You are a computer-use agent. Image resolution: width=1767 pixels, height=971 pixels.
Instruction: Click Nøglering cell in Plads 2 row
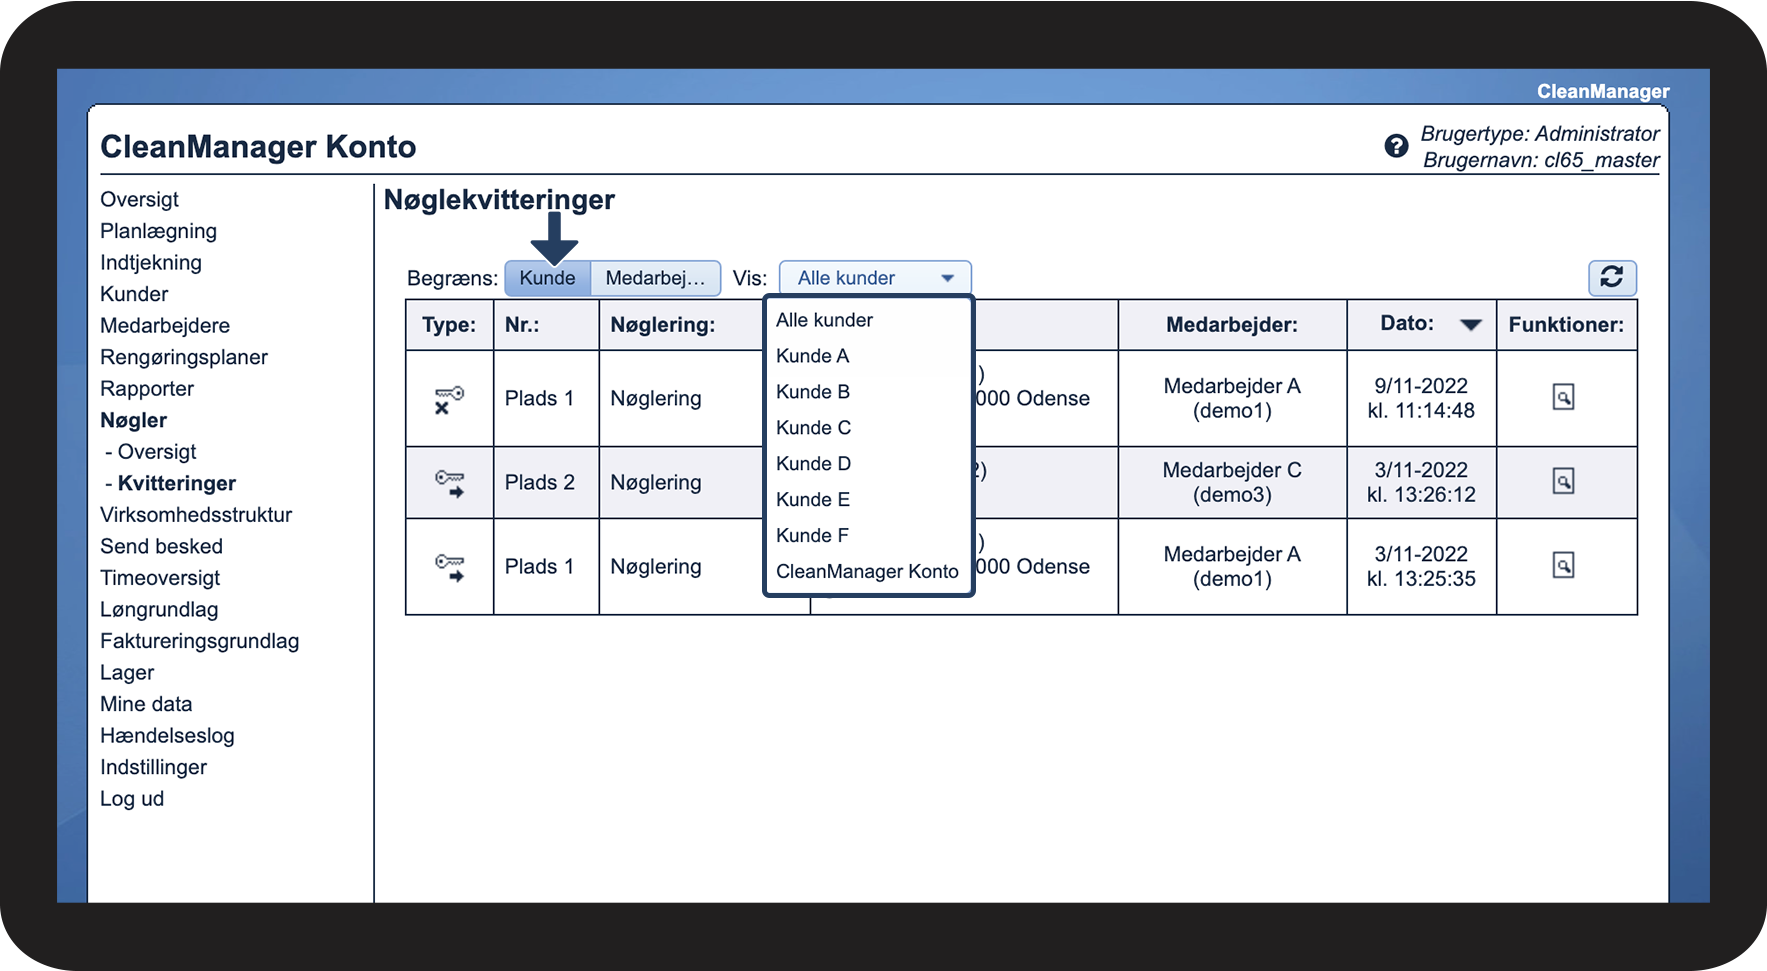(x=656, y=482)
